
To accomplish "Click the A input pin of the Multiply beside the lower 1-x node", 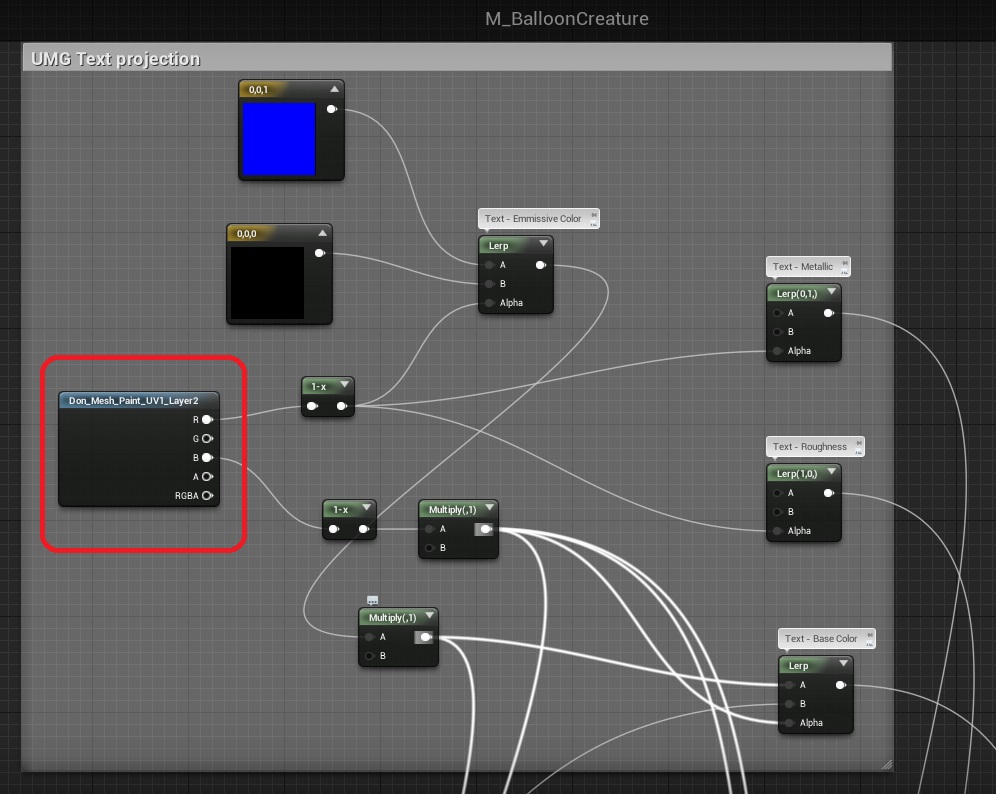I will (x=430, y=529).
